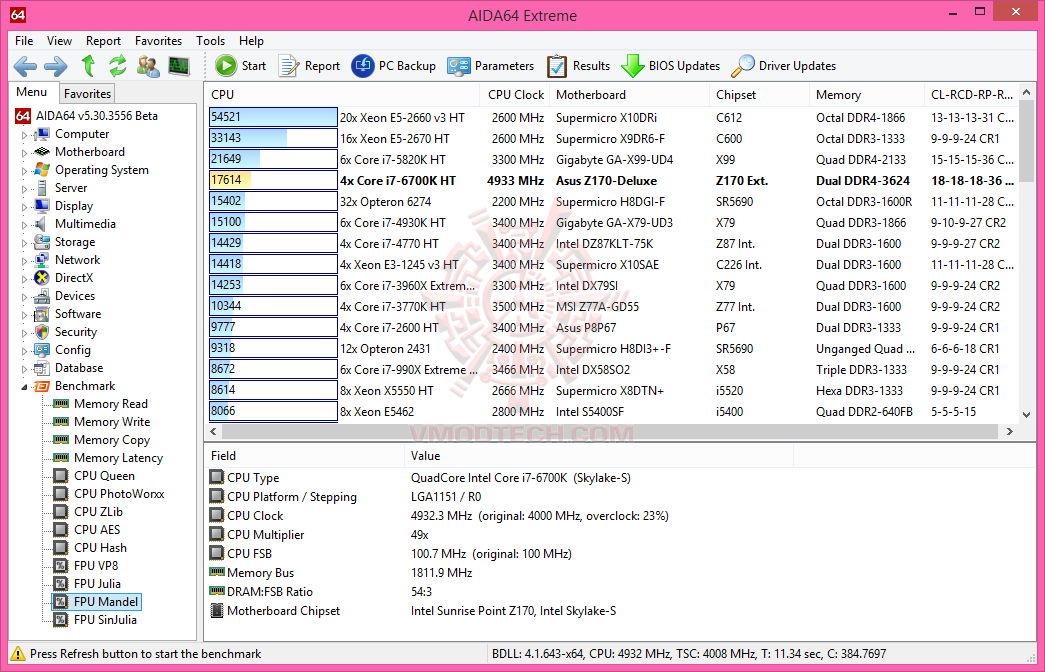Collapse the Benchmark tree node
This screenshot has height=672, width=1045.
(x=25, y=387)
